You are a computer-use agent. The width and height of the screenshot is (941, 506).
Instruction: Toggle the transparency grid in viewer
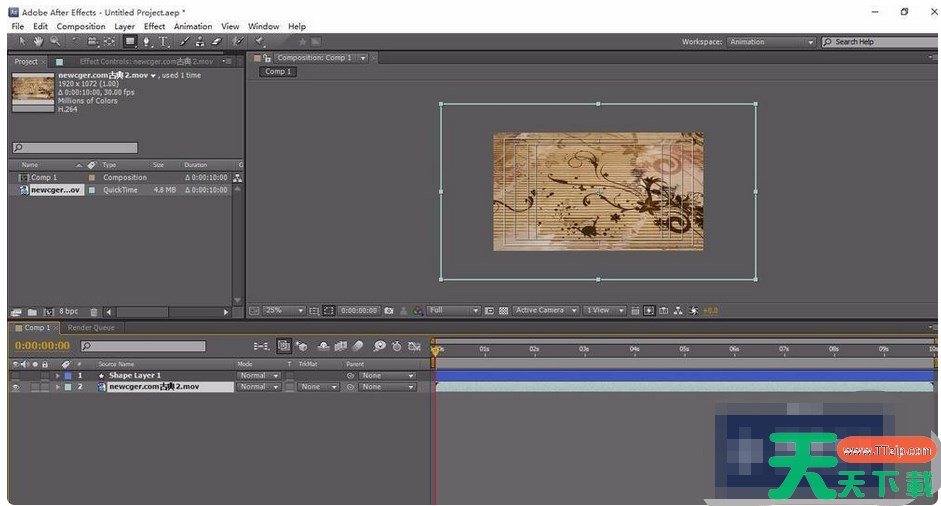point(503,311)
